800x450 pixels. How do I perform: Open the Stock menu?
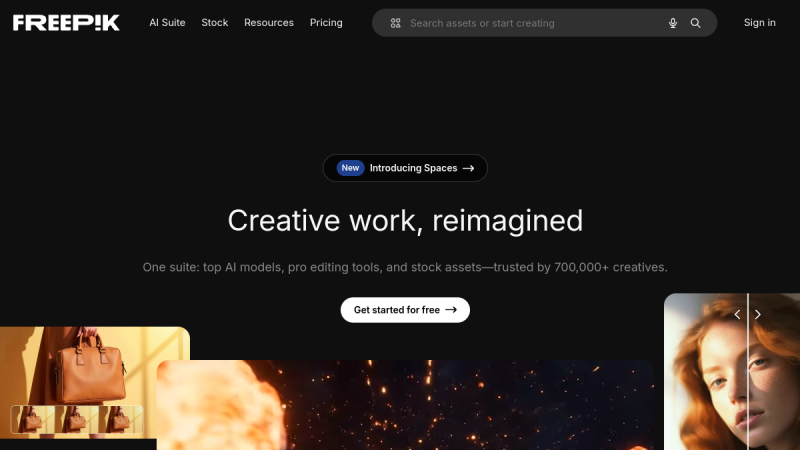coord(215,22)
